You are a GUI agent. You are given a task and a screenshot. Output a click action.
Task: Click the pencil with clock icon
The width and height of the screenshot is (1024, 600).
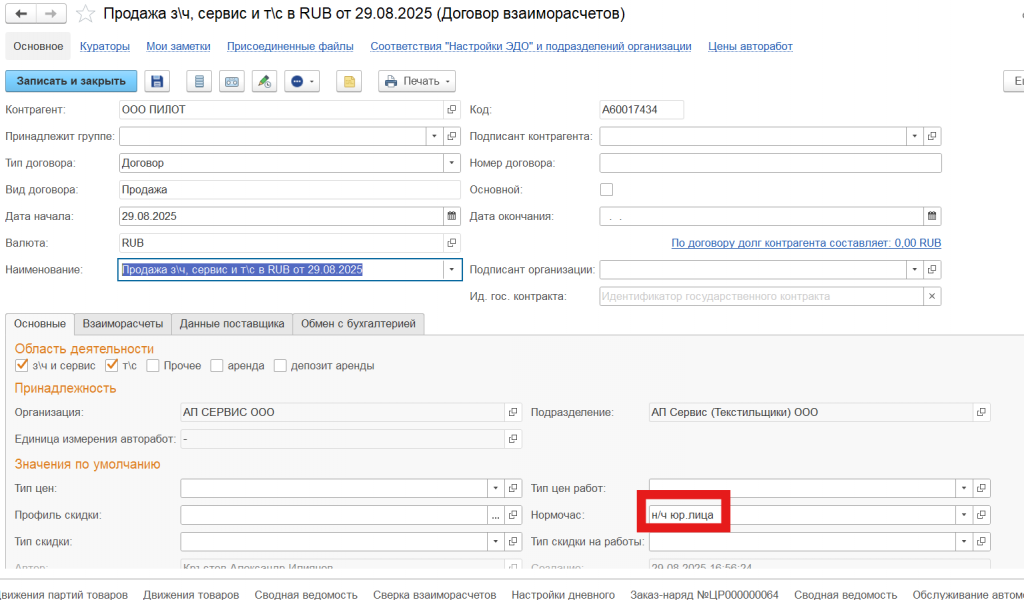[x=264, y=81]
